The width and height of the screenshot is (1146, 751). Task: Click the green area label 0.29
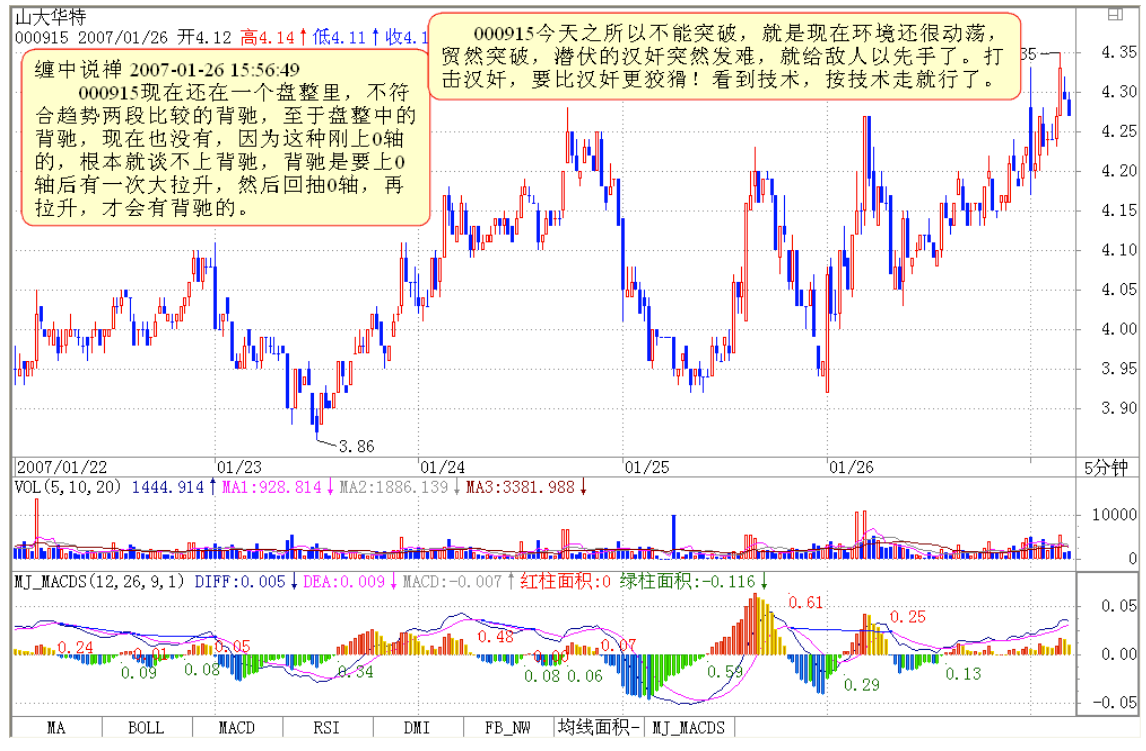pyautogui.click(x=862, y=685)
